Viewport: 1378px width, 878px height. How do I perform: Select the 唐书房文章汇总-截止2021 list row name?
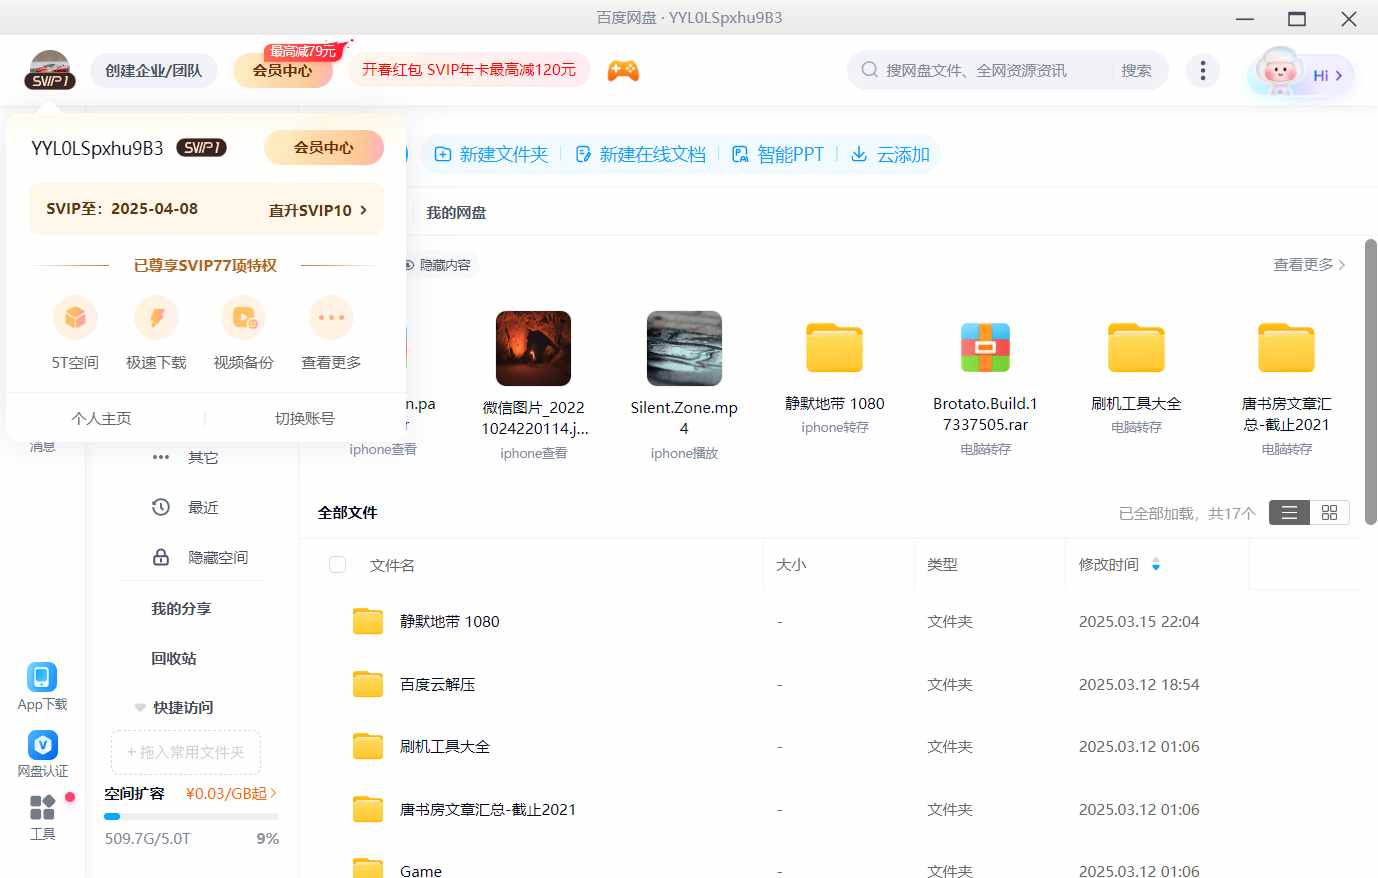(488, 809)
